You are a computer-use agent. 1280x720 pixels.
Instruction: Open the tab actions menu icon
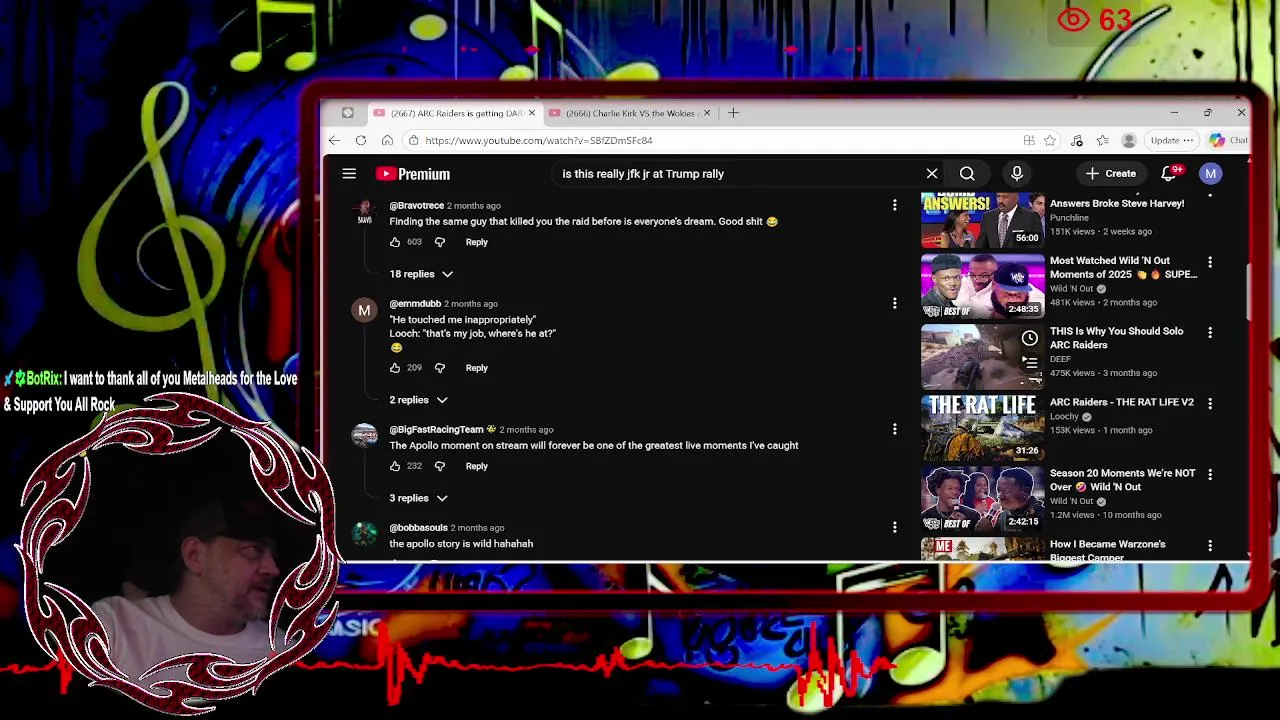(x=347, y=113)
